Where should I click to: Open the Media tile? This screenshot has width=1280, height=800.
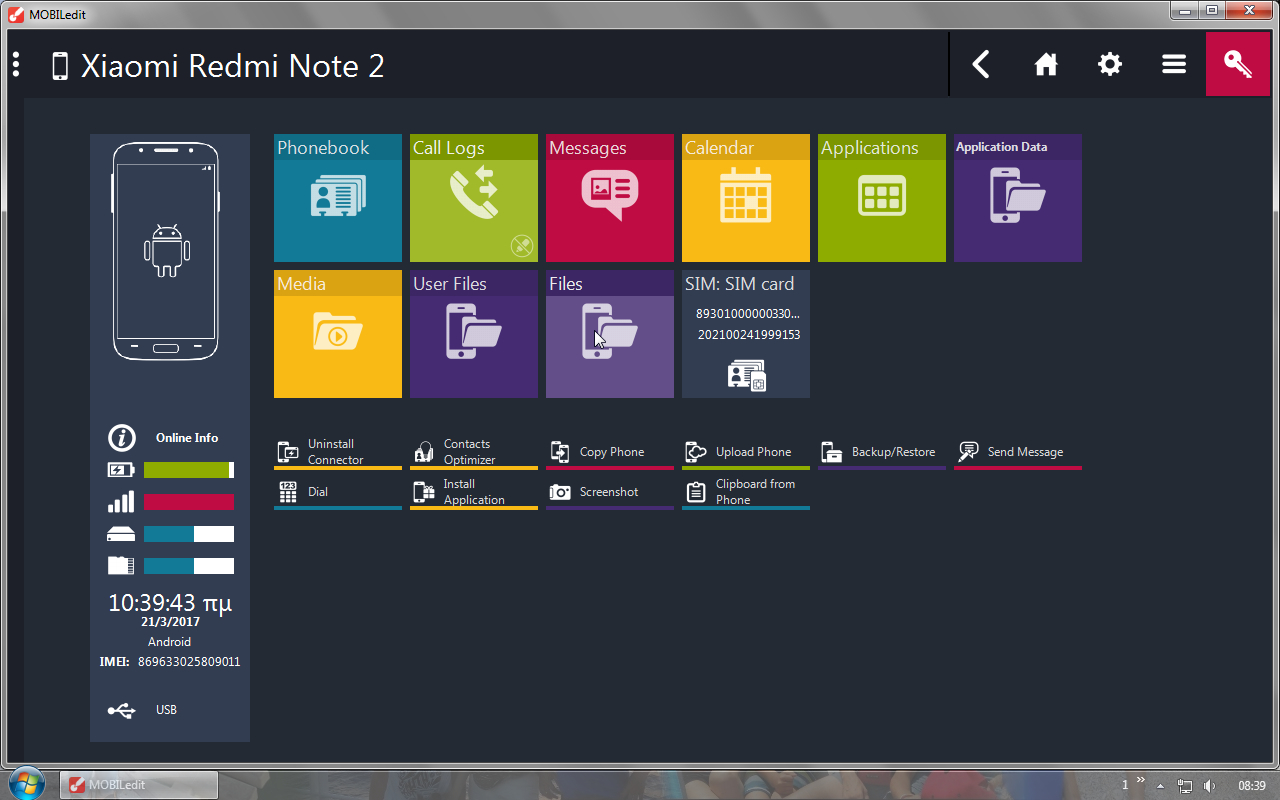(338, 334)
